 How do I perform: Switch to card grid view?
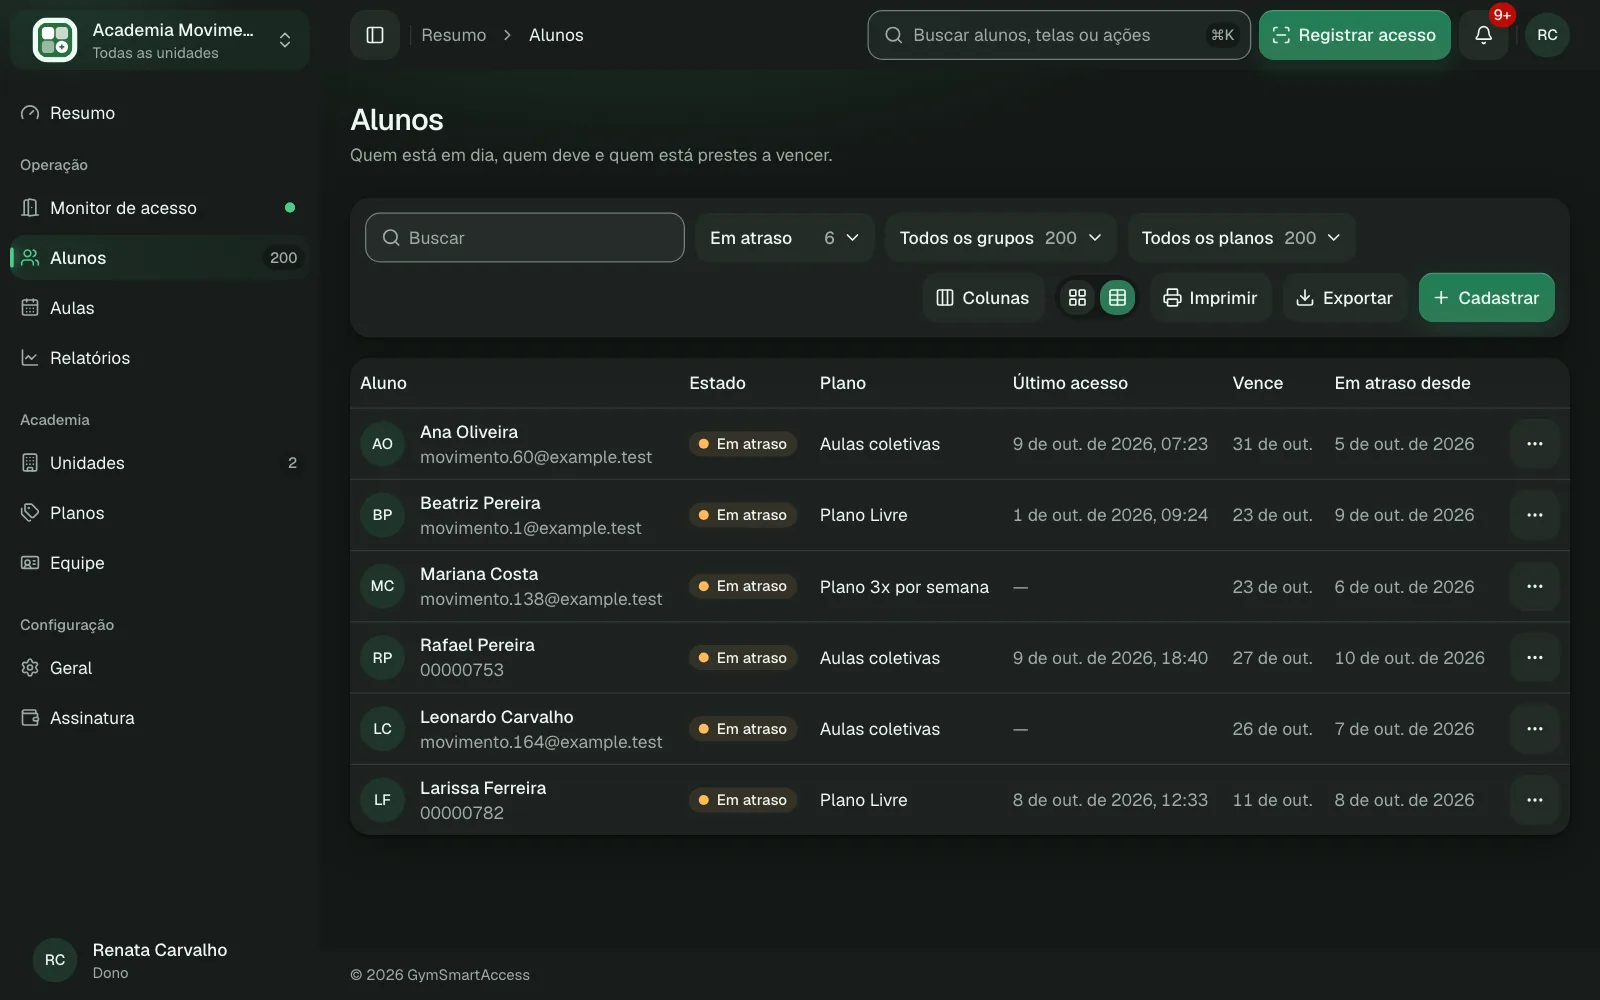click(x=1077, y=298)
